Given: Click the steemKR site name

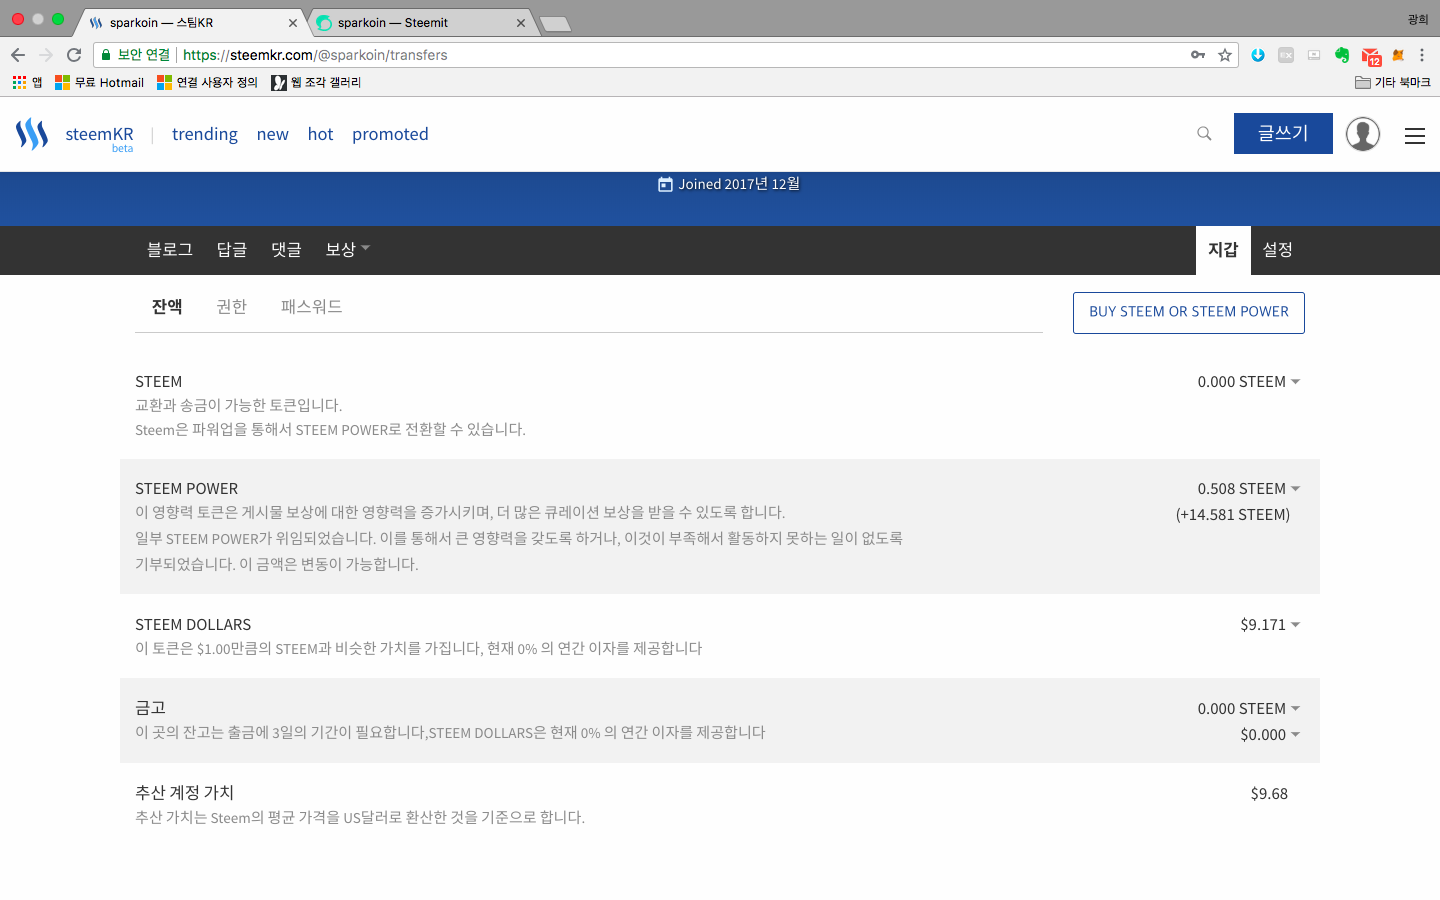Looking at the screenshot, I should tap(99, 134).
